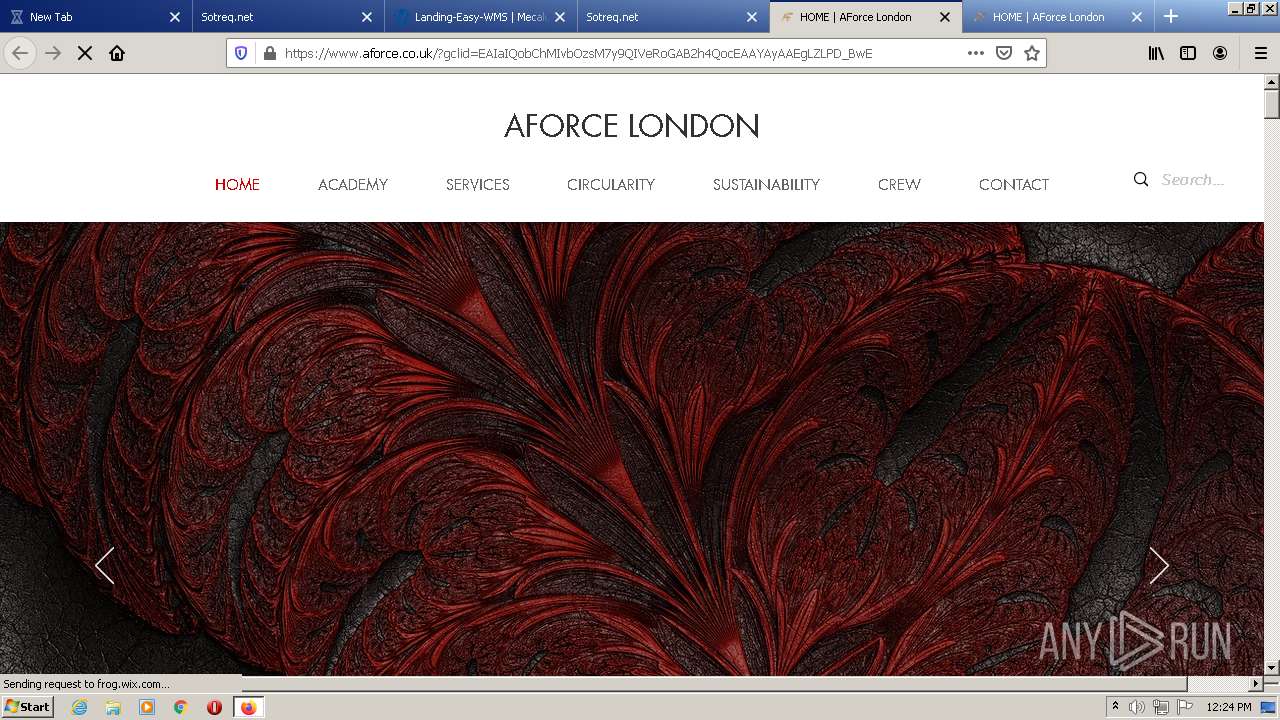
Task: Go to the CONTACT page
Action: pos(1014,184)
